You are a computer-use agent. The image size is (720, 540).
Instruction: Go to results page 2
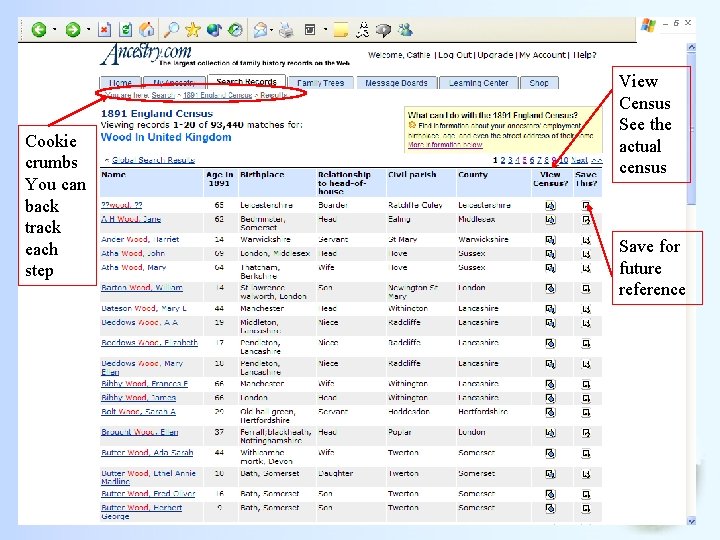pyautogui.click(x=503, y=160)
